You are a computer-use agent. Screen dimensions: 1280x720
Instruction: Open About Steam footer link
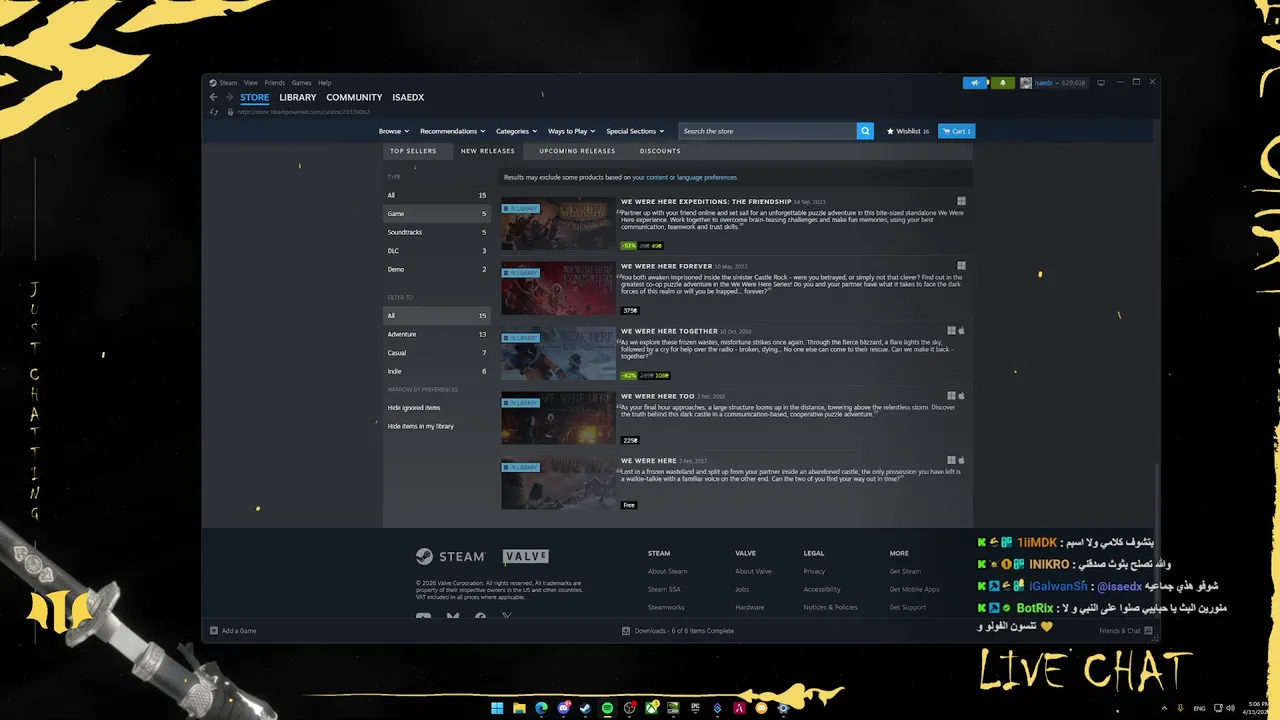click(667, 571)
